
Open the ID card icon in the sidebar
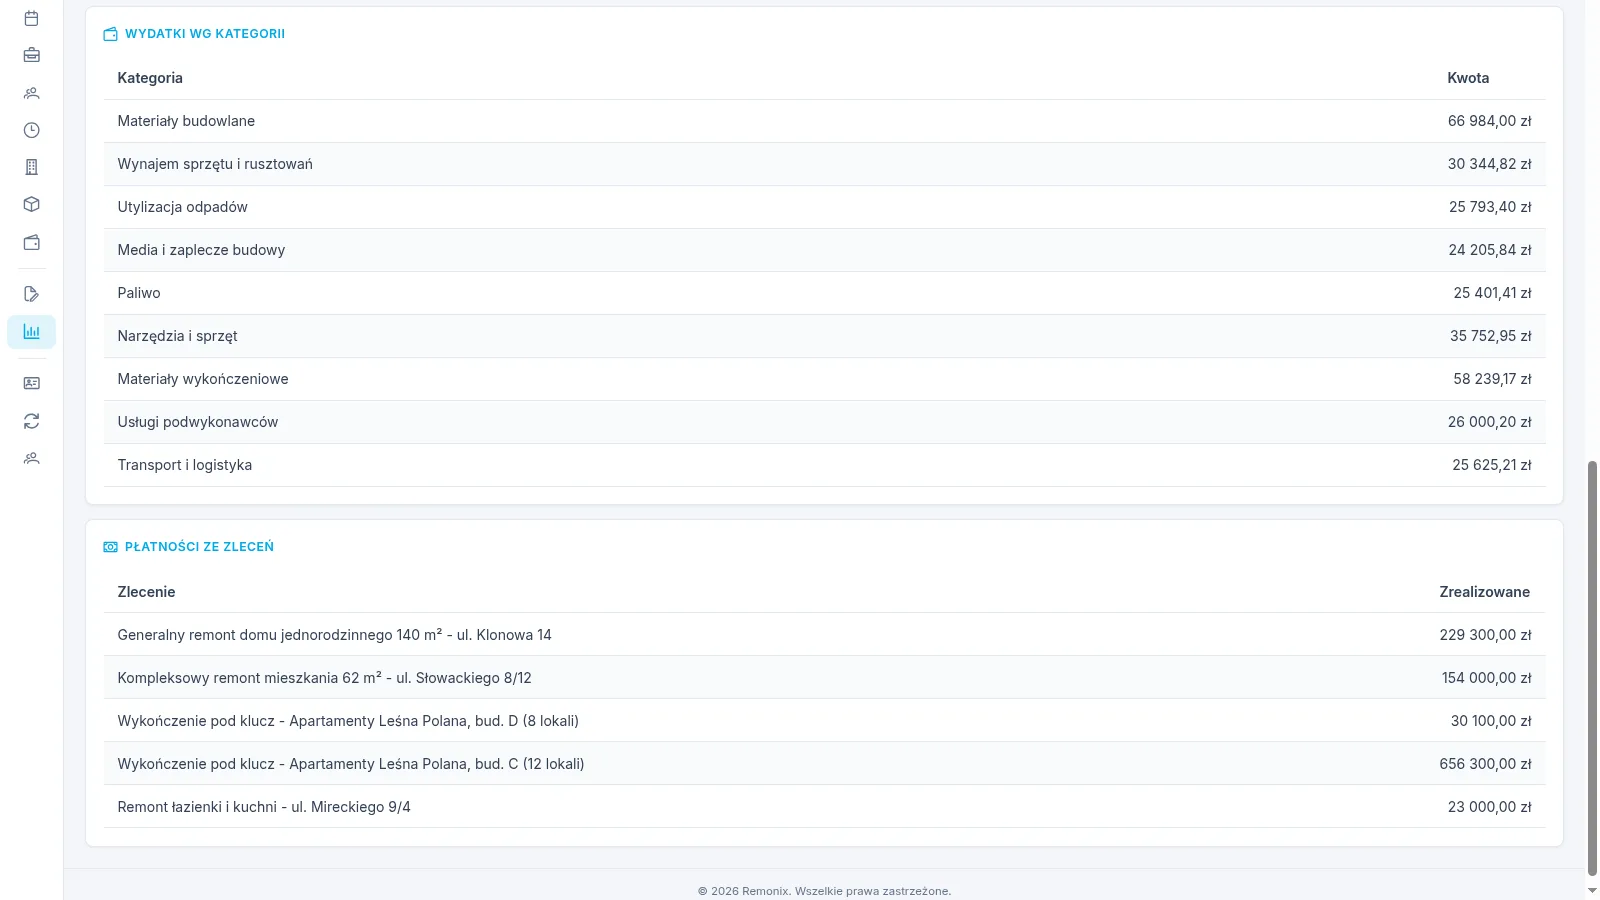[31, 383]
